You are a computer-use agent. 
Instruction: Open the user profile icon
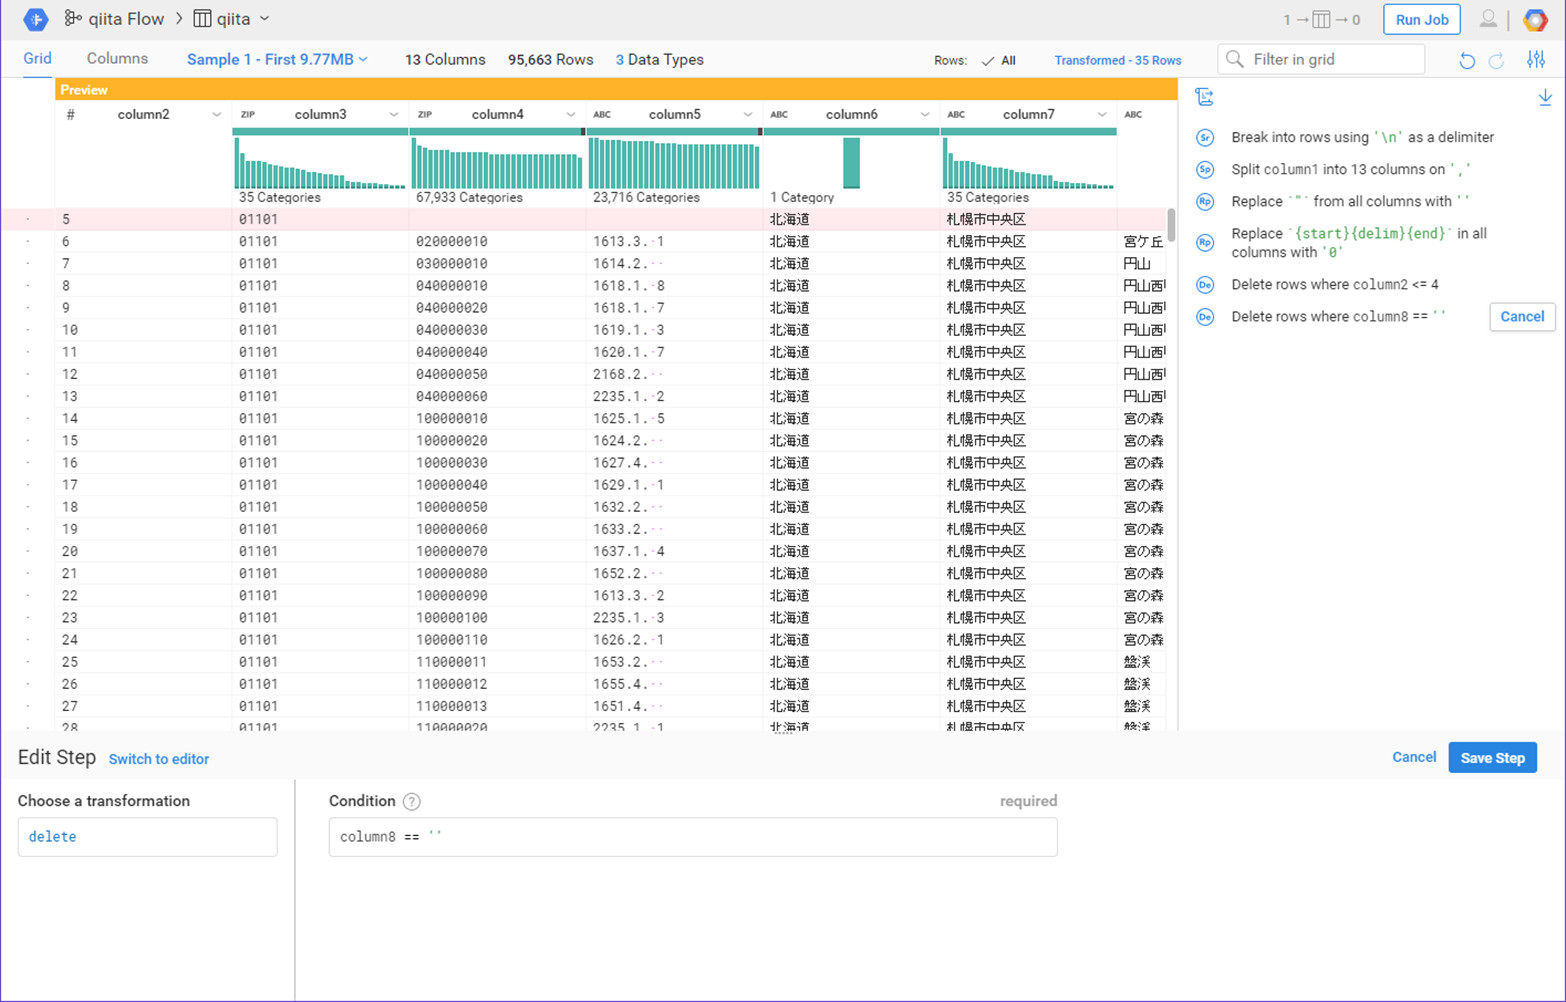coord(1488,20)
